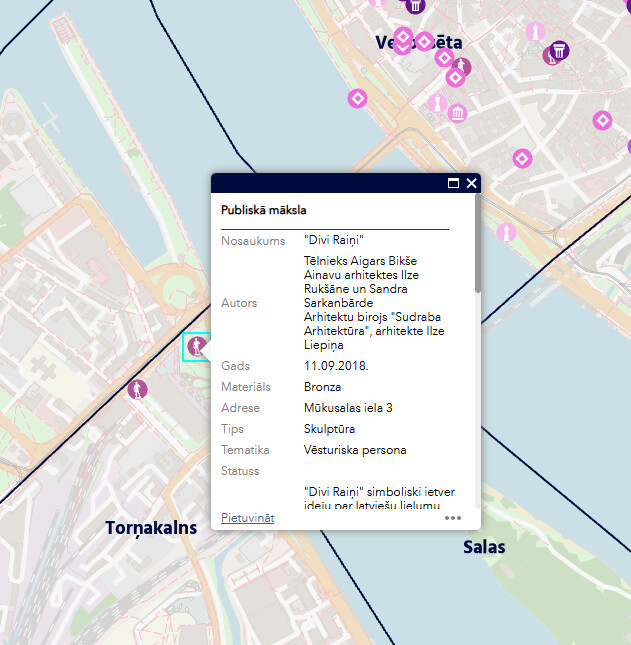This screenshot has height=645, width=631.
Task: Select the statue marker near the railway in Torņakalns
Action: (x=137, y=389)
